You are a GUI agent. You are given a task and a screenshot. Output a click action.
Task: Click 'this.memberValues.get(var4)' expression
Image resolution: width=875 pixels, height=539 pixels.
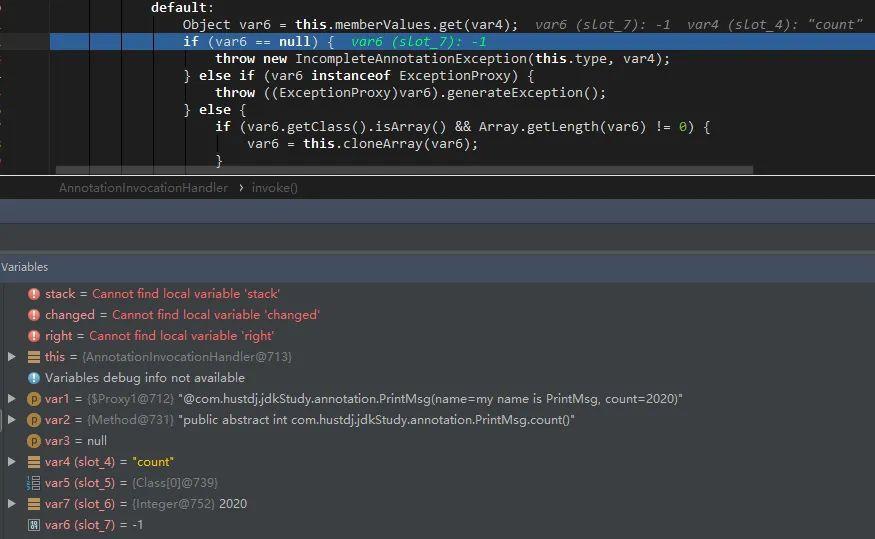coord(402,25)
